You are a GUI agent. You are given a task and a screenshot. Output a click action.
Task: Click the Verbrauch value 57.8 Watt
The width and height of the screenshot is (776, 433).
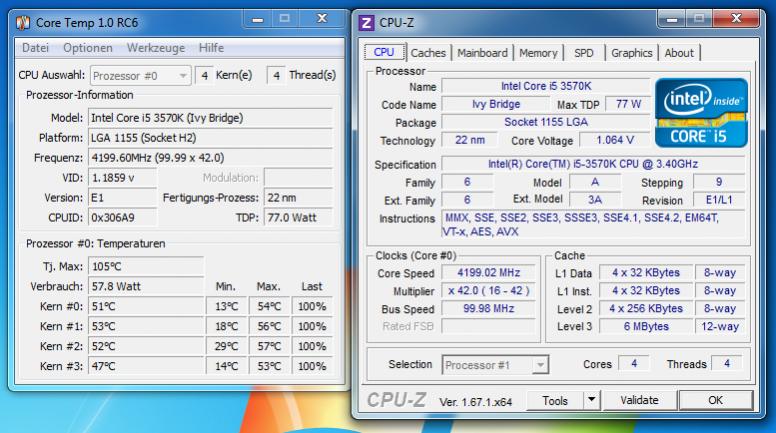click(146, 287)
